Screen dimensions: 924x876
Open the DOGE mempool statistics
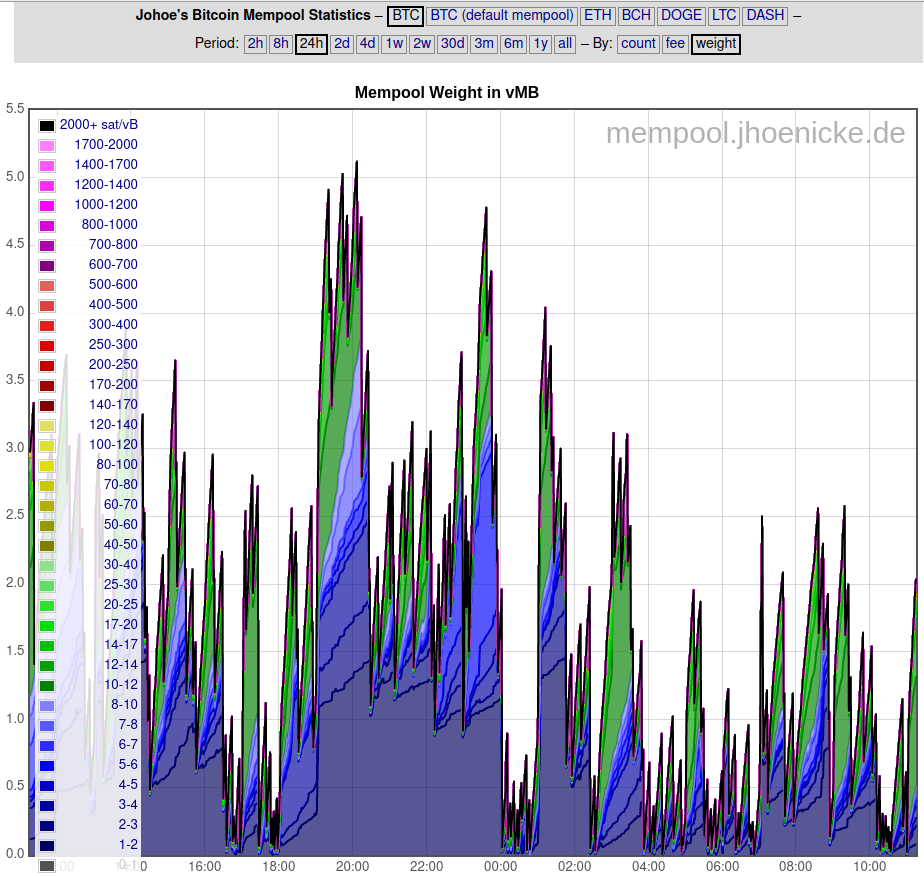(681, 15)
